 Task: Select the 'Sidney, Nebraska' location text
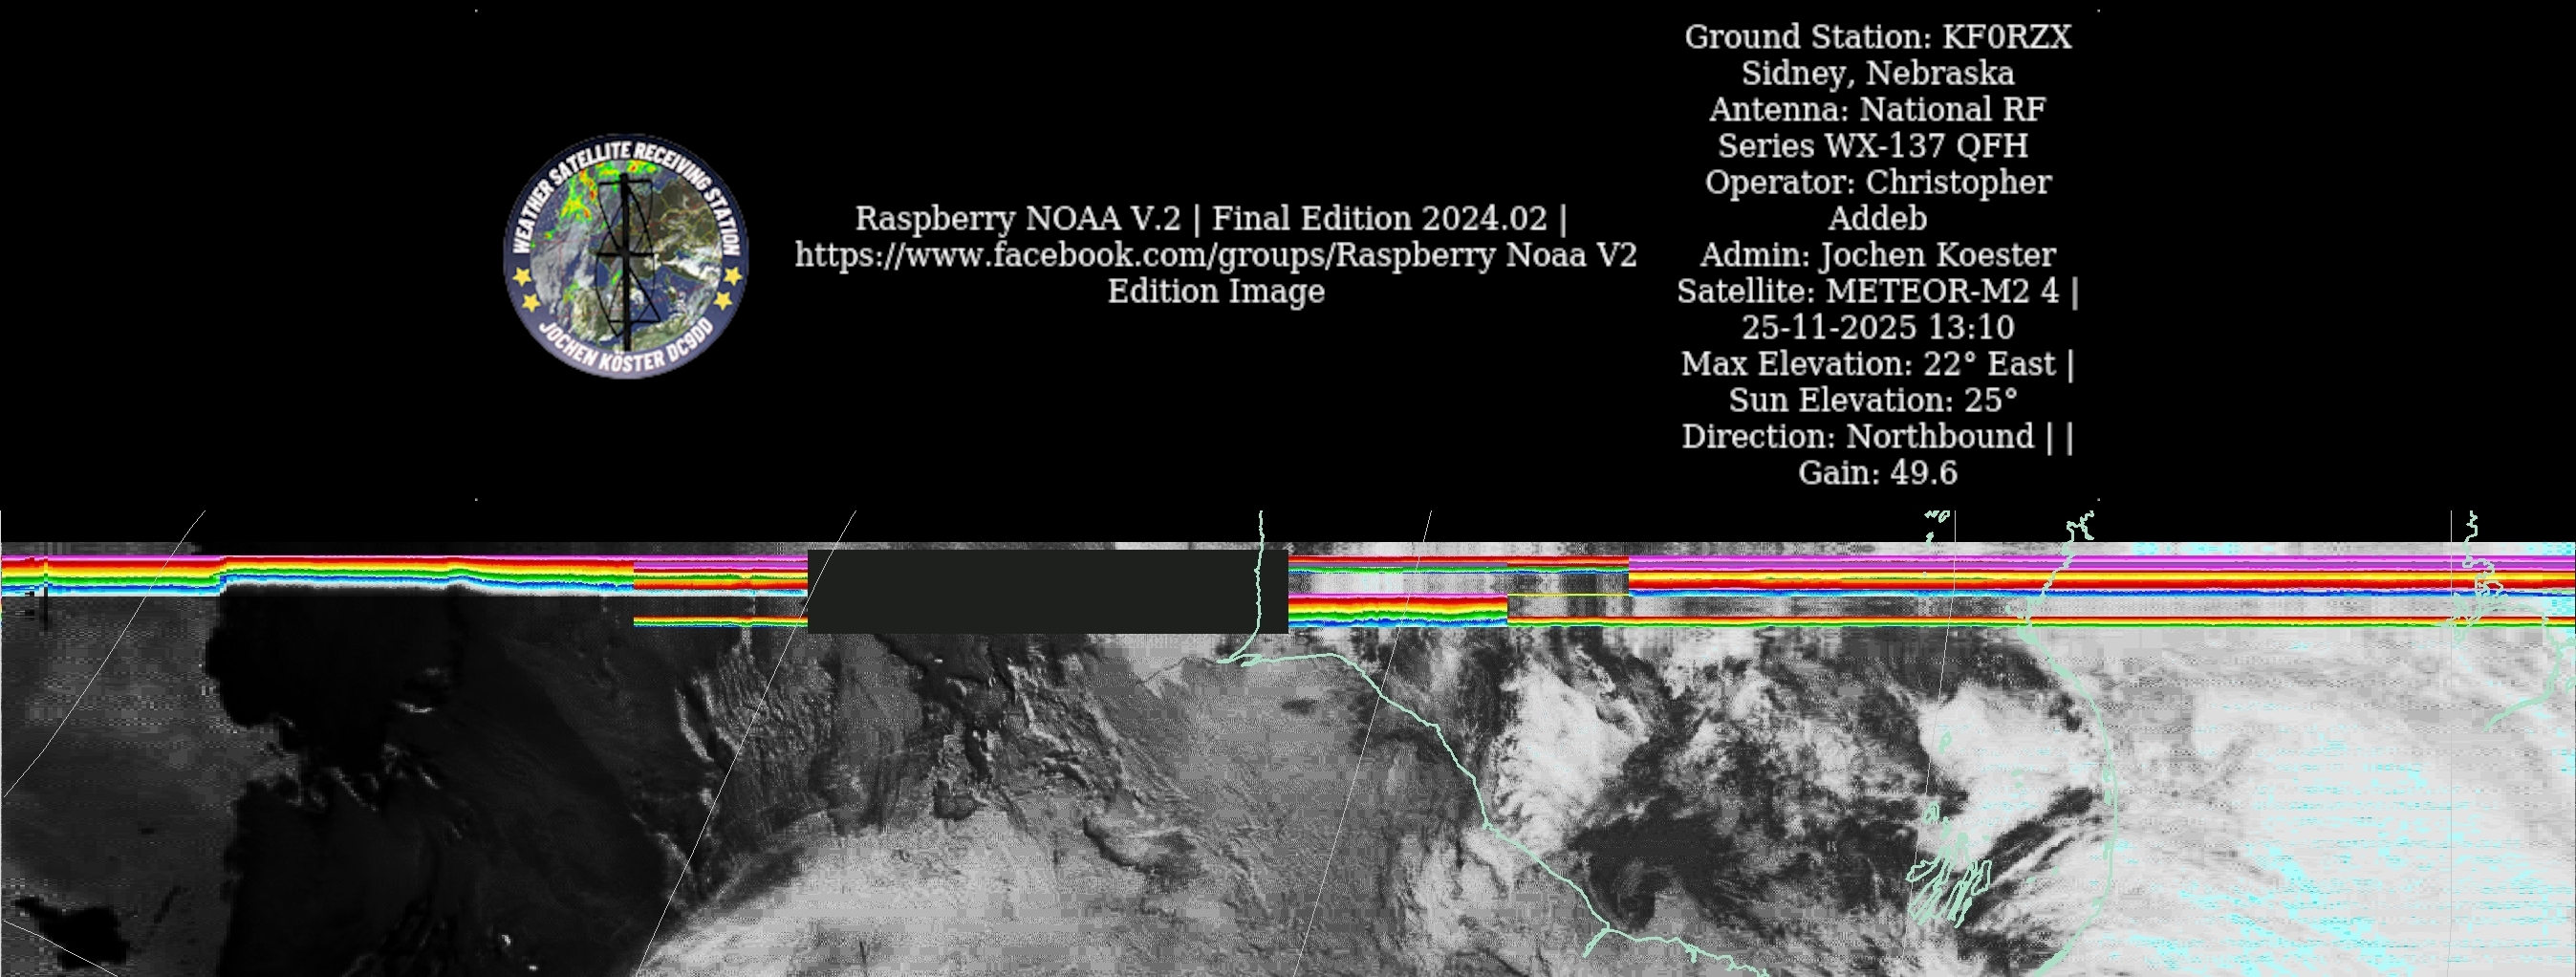point(1877,73)
